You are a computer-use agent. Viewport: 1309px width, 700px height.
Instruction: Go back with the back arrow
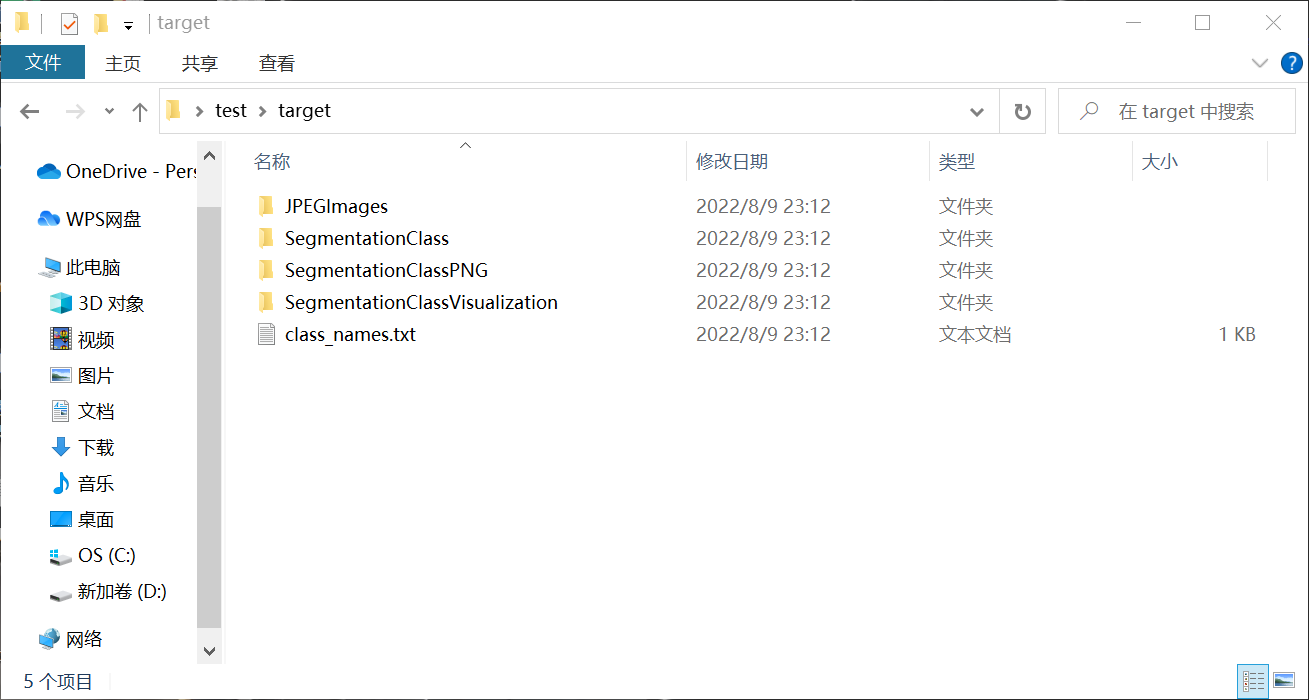[30, 112]
